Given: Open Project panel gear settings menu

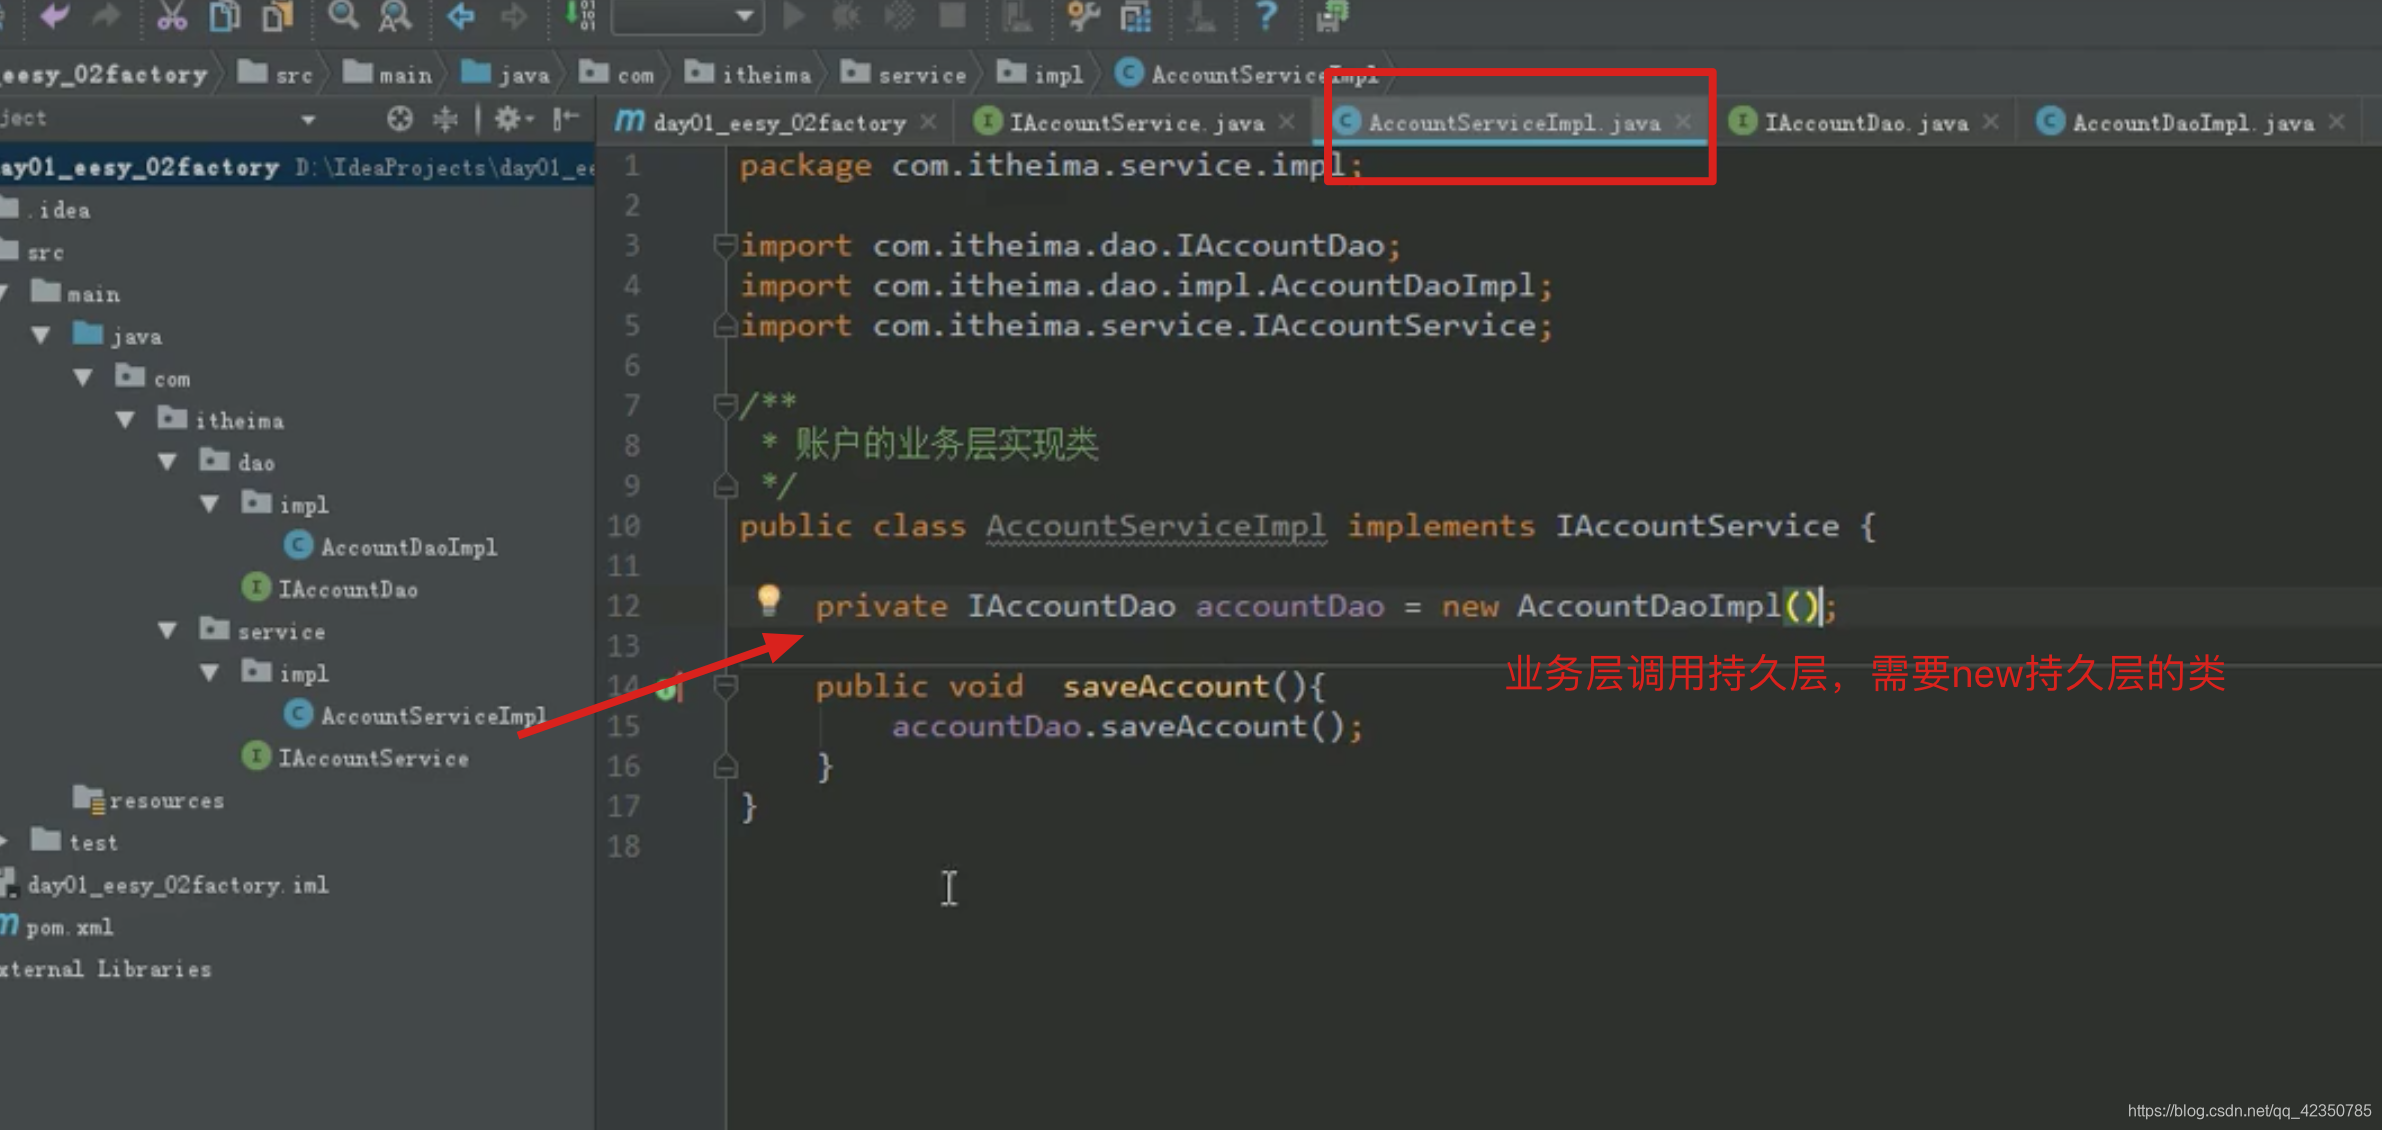Looking at the screenshot, I should tap(512, 119).
